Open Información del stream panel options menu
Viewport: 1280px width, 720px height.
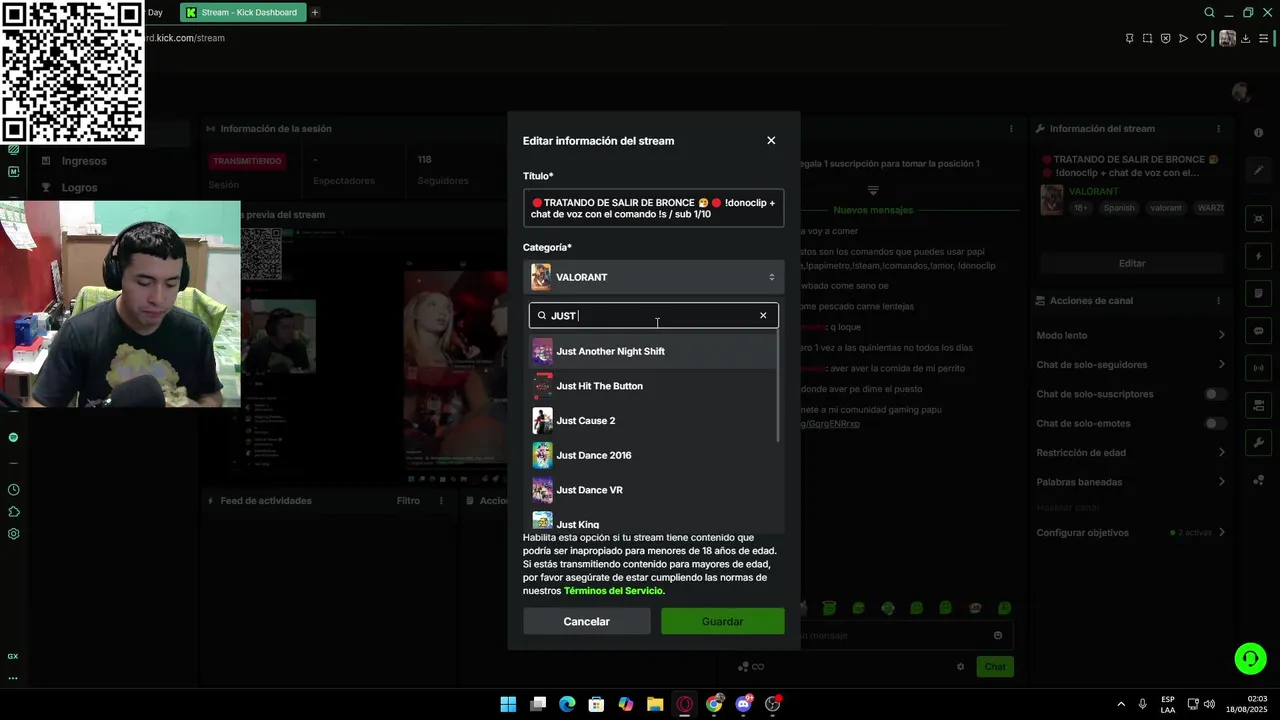pyautogui.click(x=1218, y=129)
